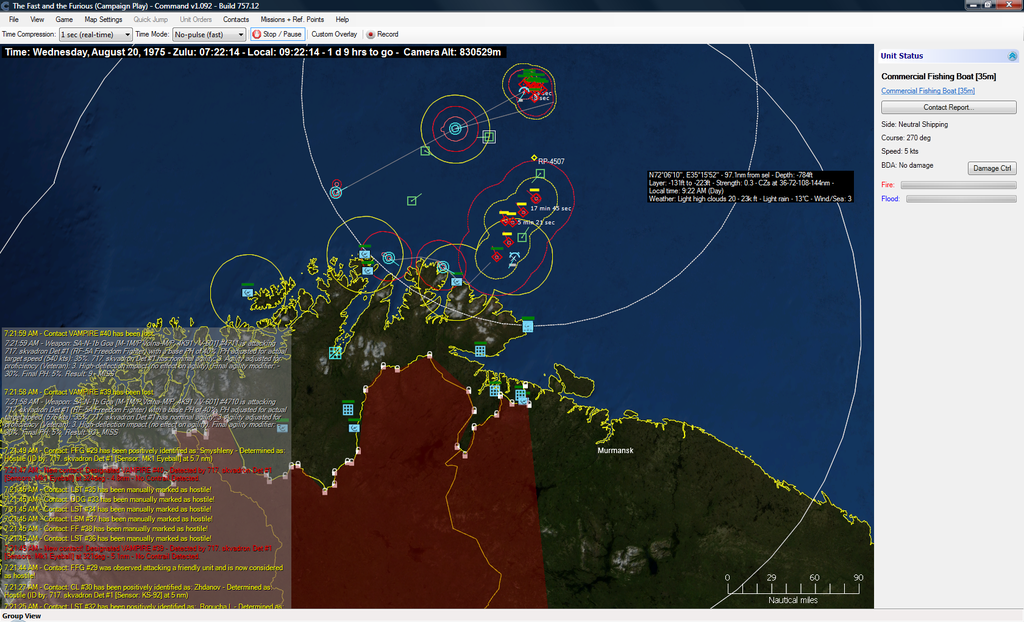This screenshot has height=622, width=1024.
Task: Select the friendly ship unit on the far western coast
Action: (248, 292)
